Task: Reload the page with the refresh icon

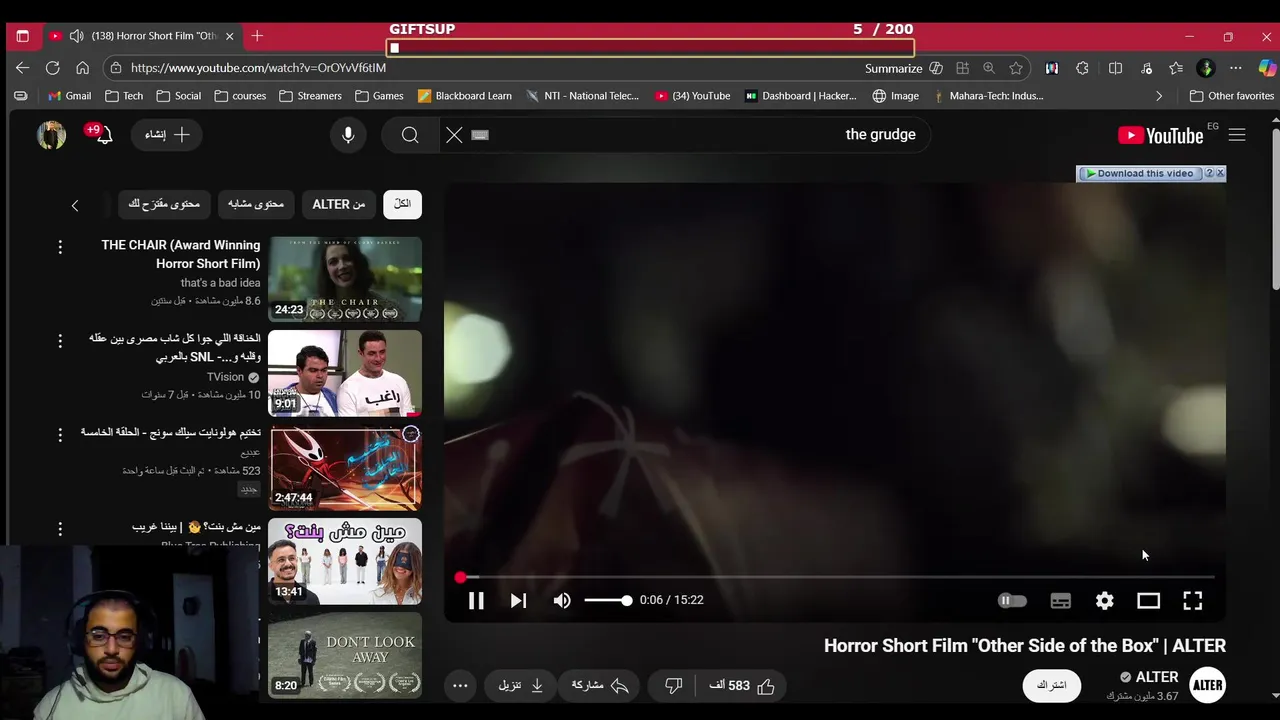Action: (52, 68)
